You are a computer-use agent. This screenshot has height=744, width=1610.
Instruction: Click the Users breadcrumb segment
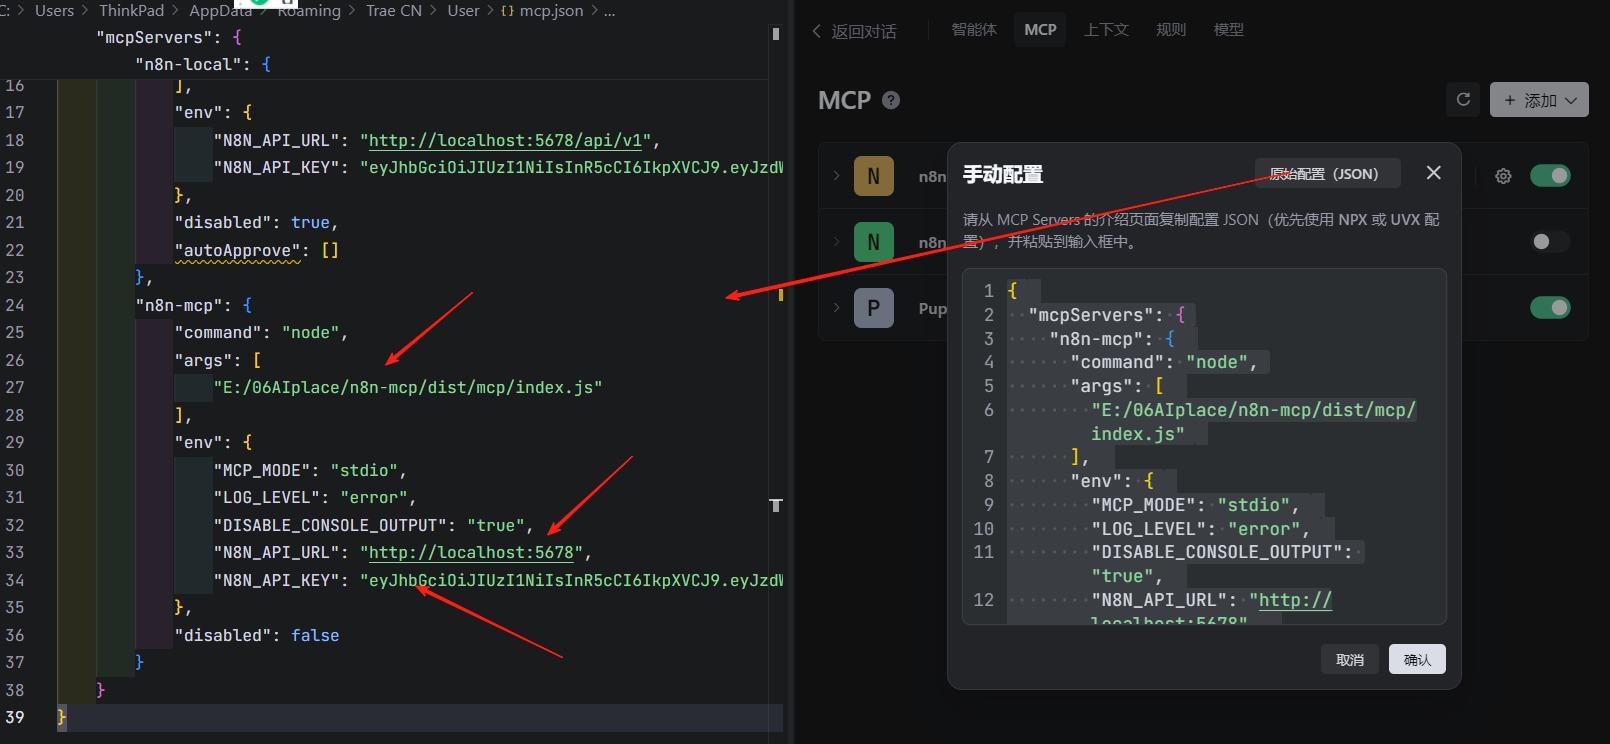pos(54,10)
